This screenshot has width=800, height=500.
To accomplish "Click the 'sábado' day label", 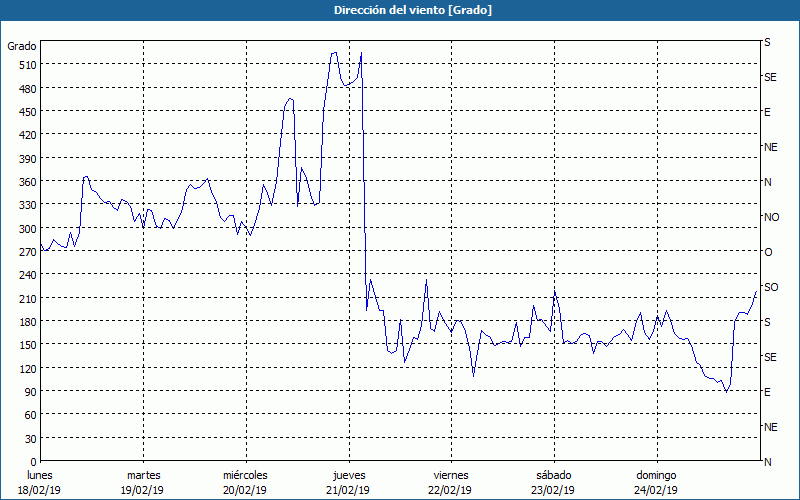I will click(x=554, y=475).
